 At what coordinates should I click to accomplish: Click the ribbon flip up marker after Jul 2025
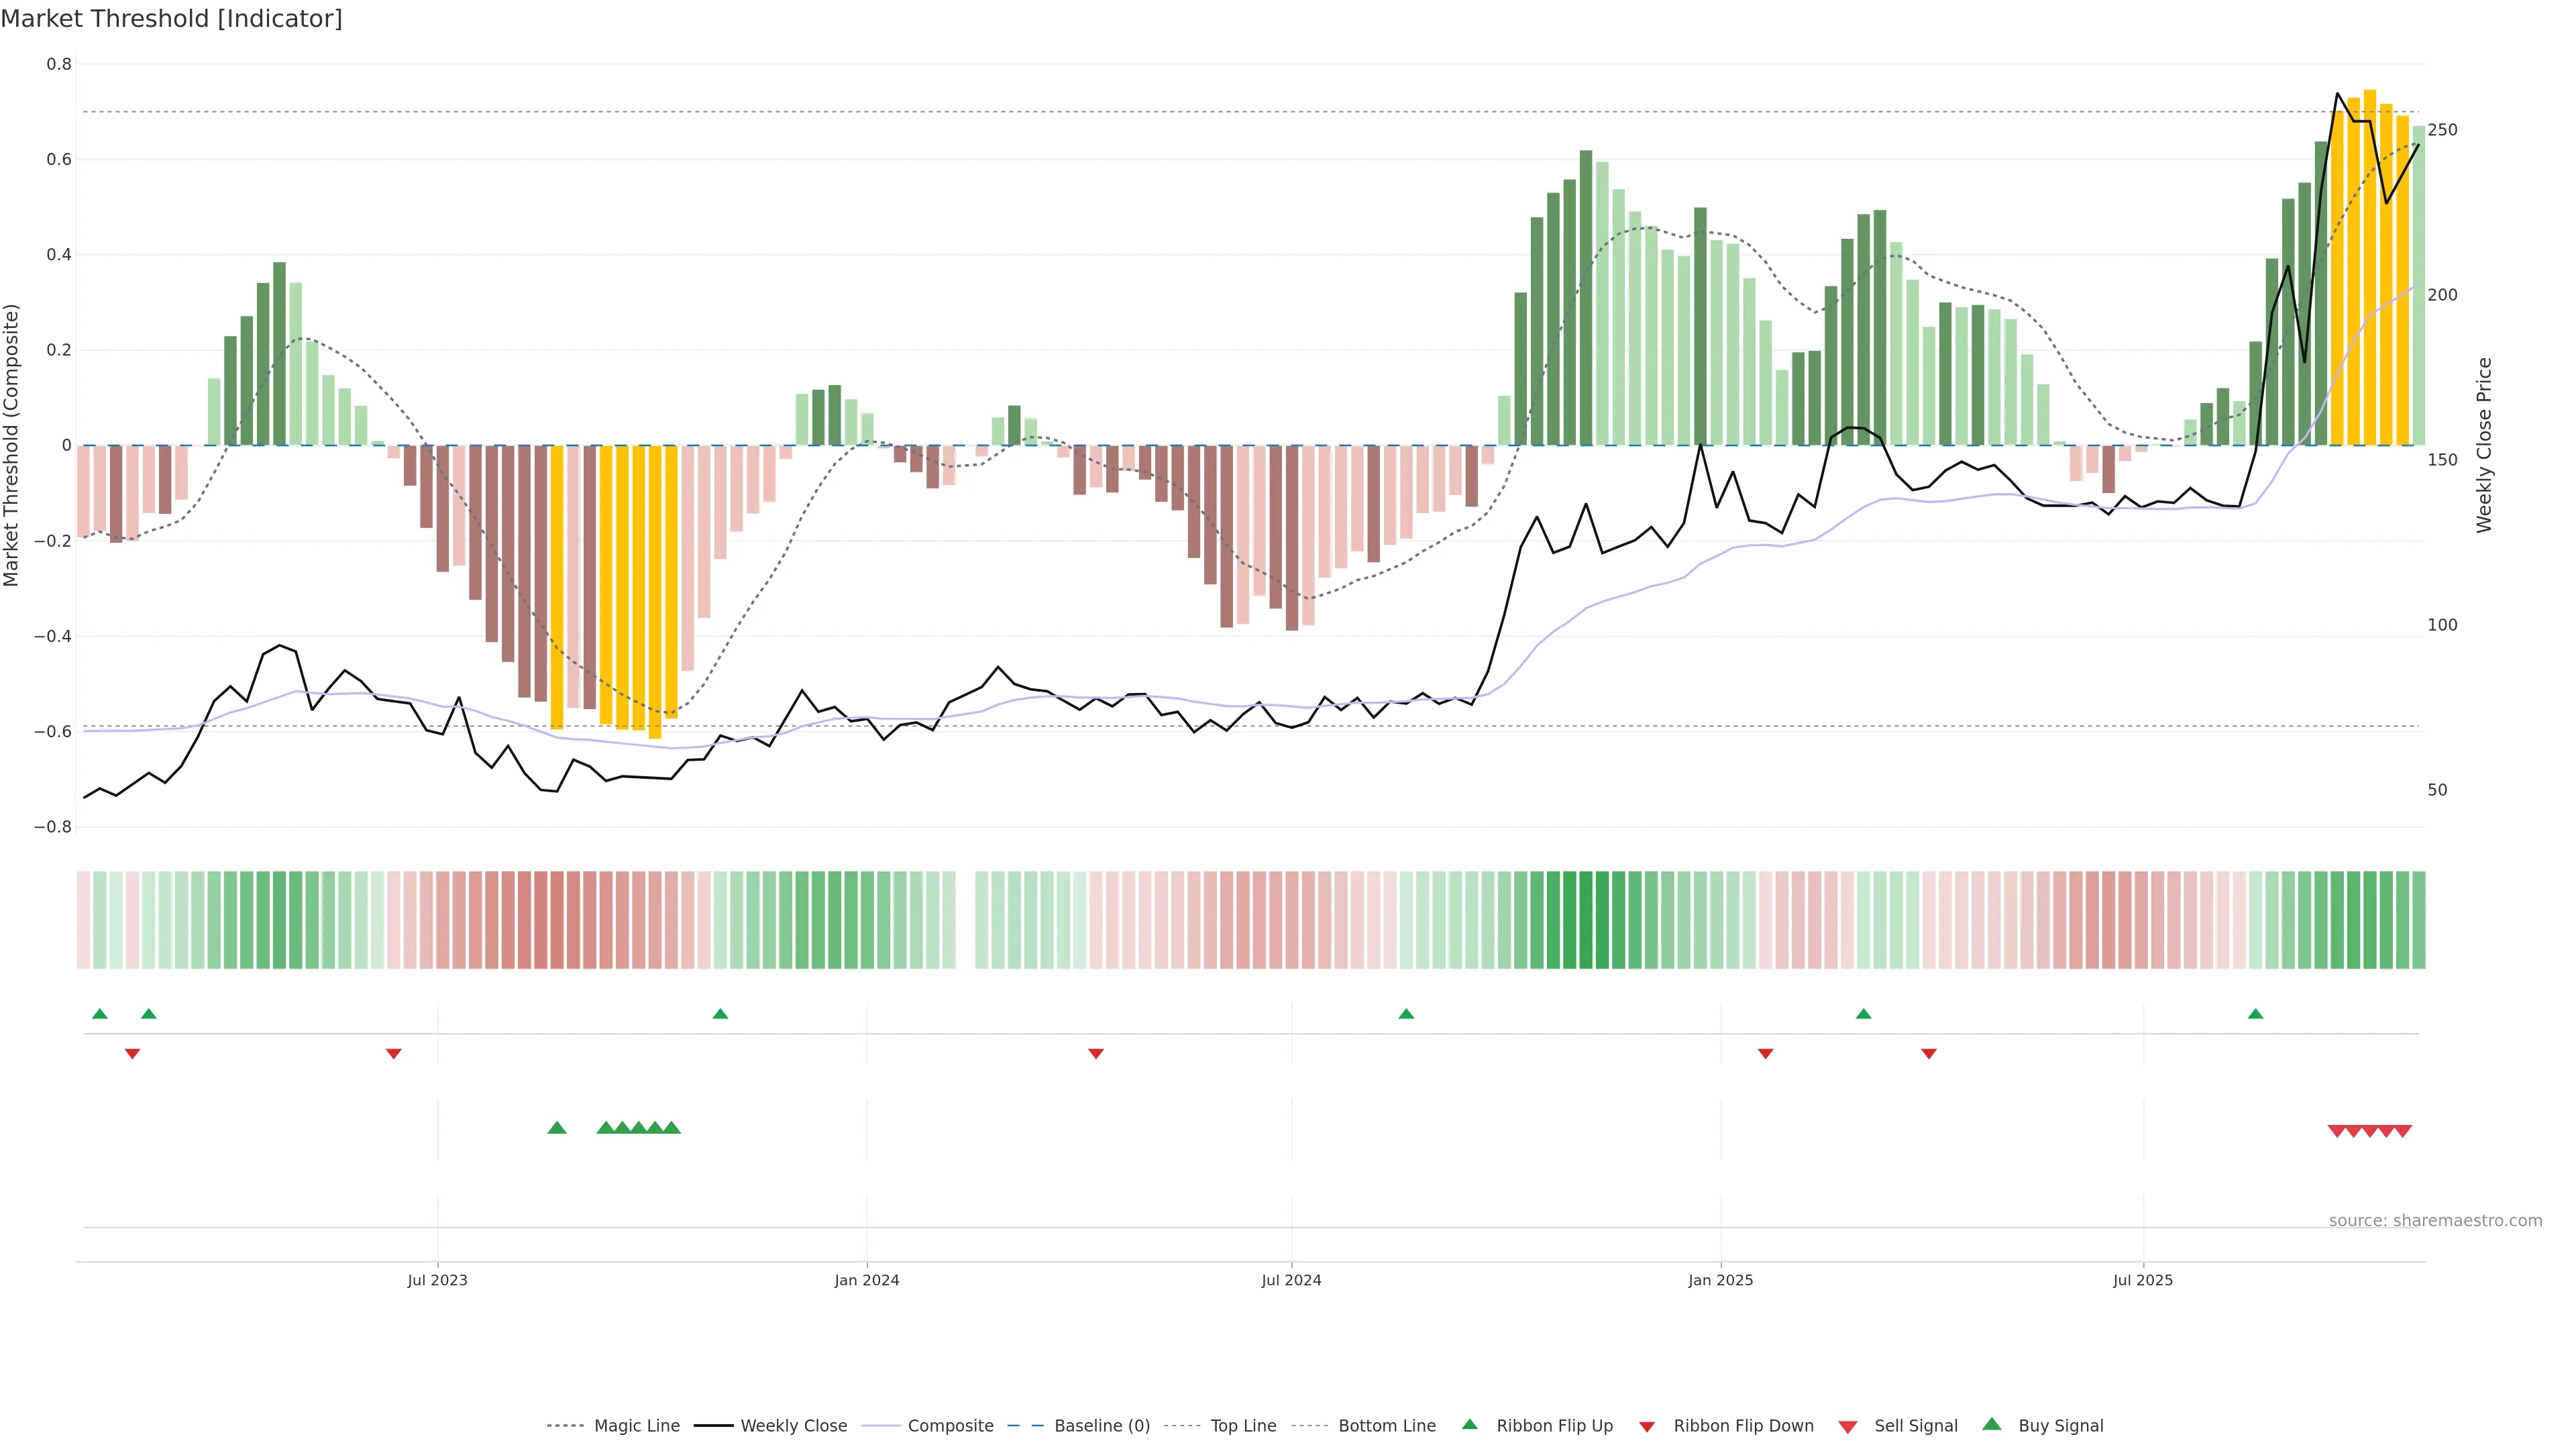tap(2255, 1014)
